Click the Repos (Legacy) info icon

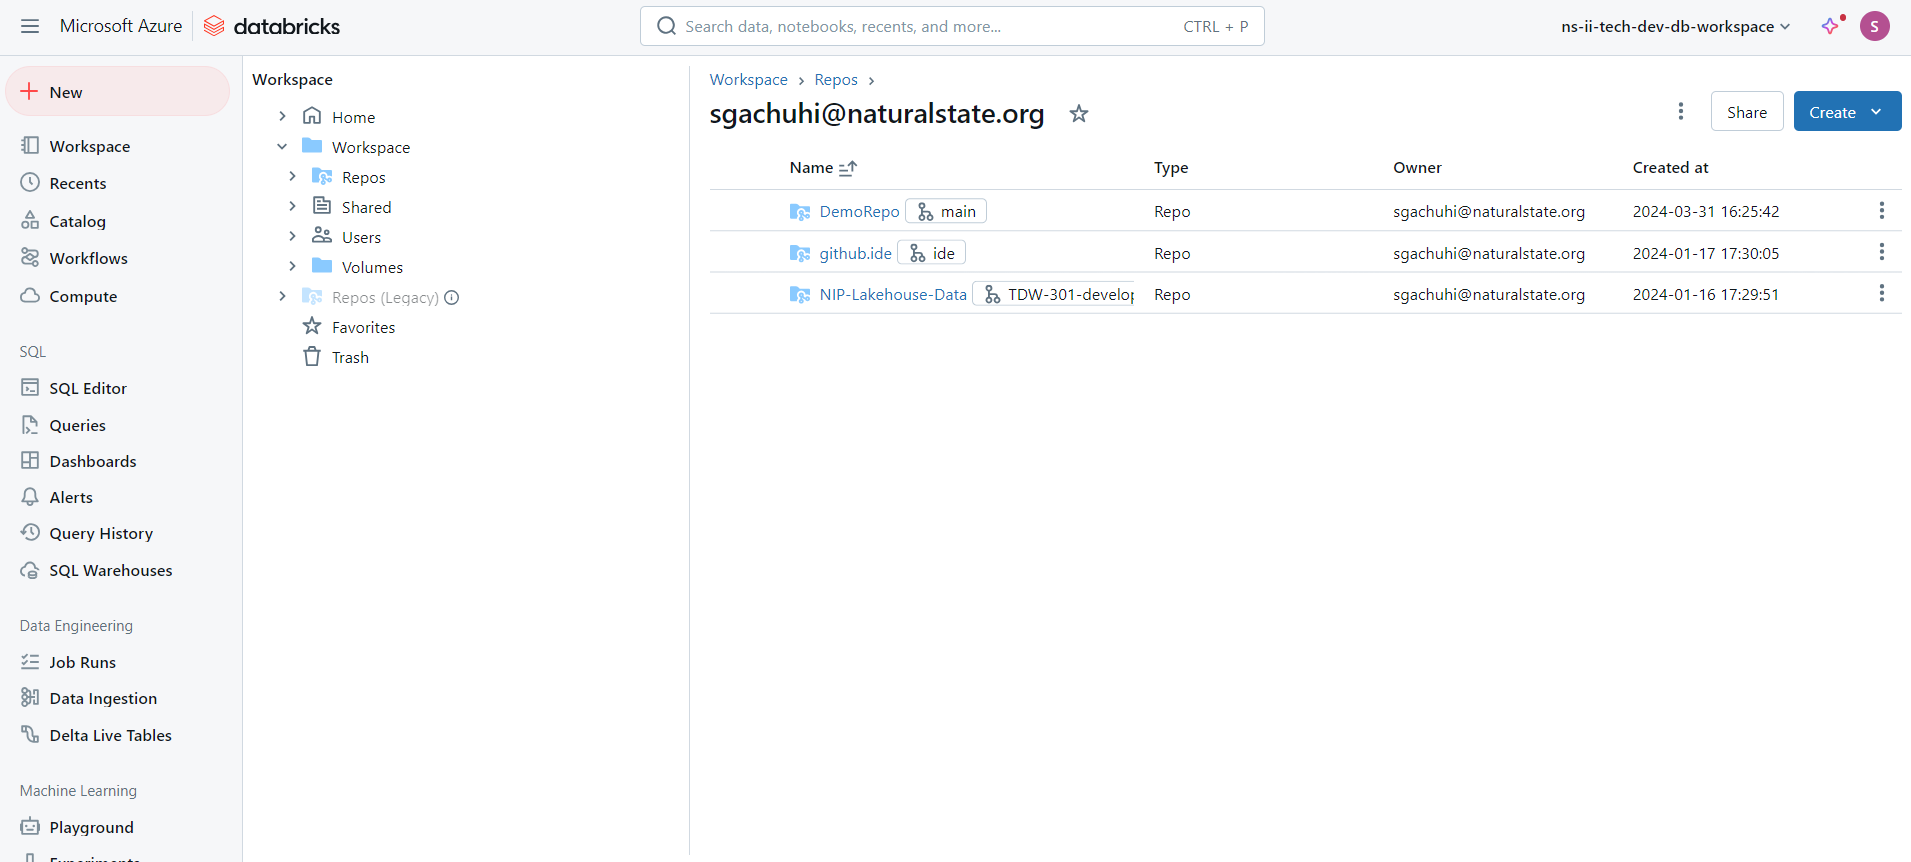(452, 297)
